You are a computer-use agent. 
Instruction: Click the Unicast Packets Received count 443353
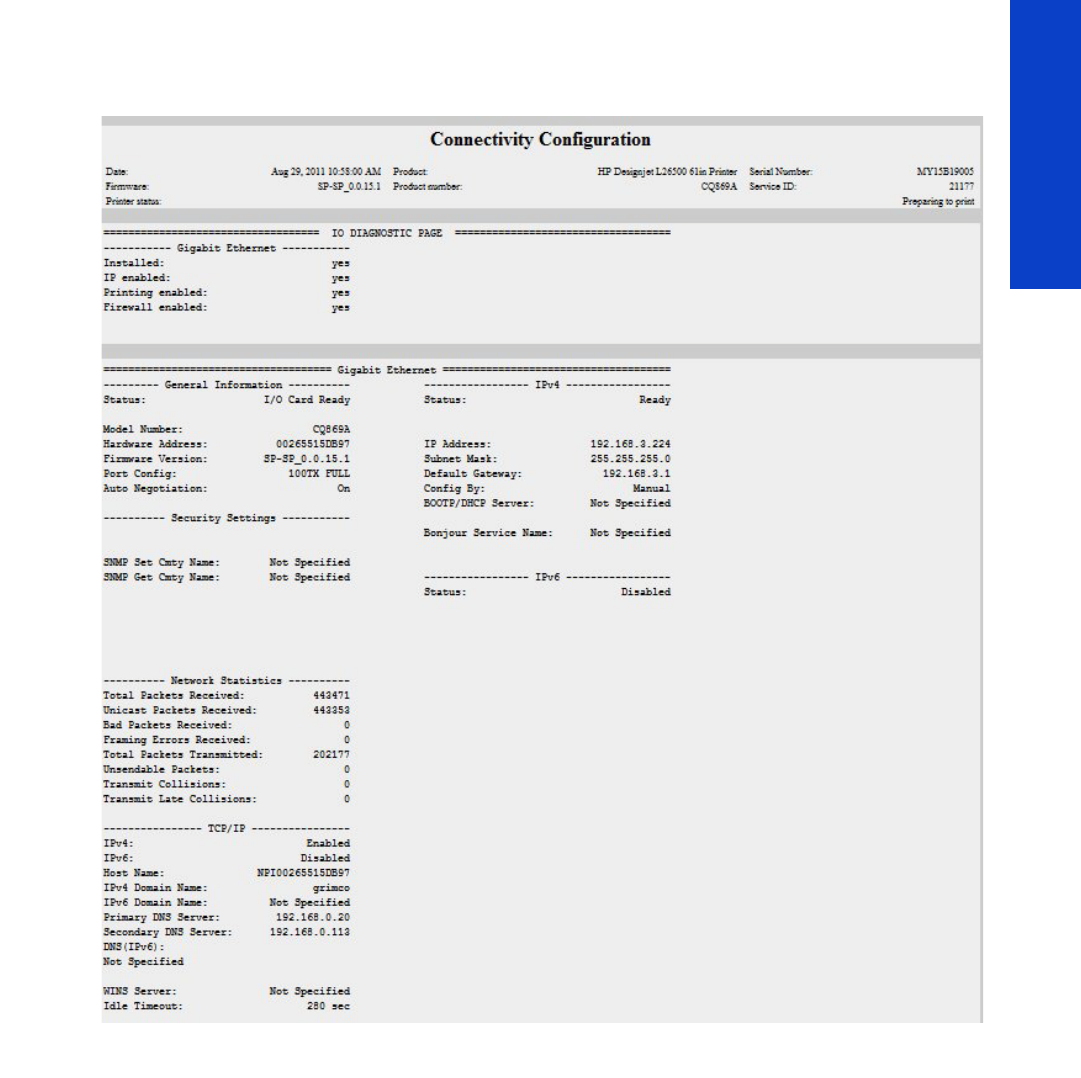(331, 710)
